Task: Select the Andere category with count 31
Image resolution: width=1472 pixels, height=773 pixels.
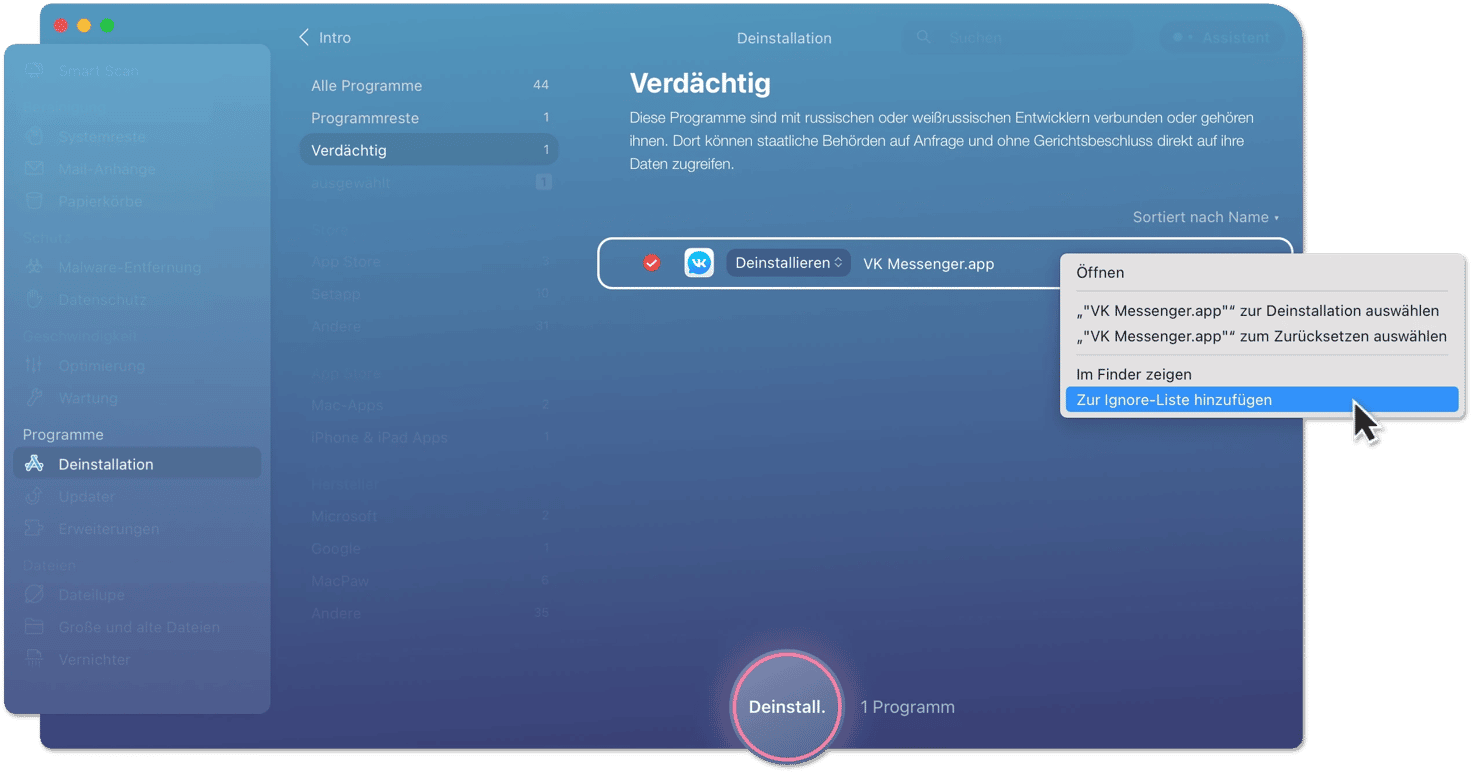Action: coord(429,326)
